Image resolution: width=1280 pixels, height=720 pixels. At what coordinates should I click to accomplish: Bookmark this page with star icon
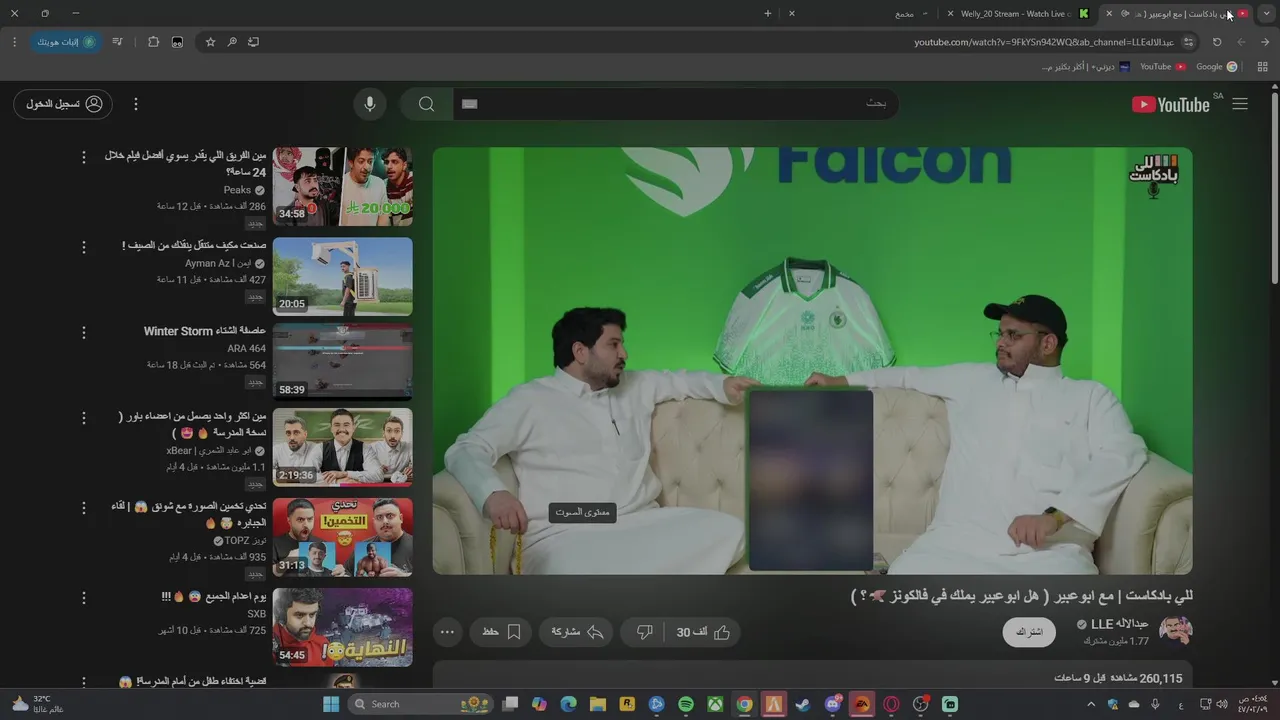point(210,42)
